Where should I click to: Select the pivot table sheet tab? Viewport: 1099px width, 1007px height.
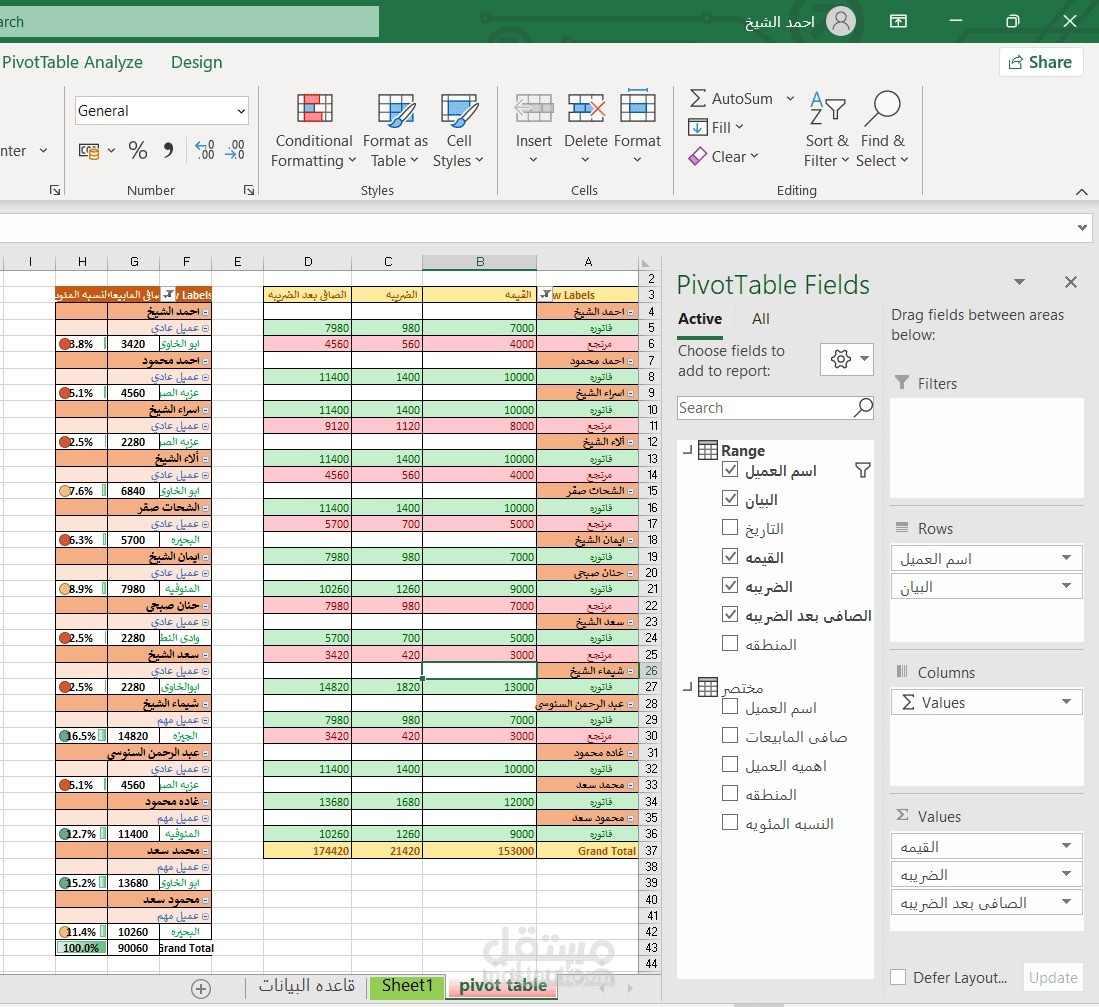pos(503,986)
